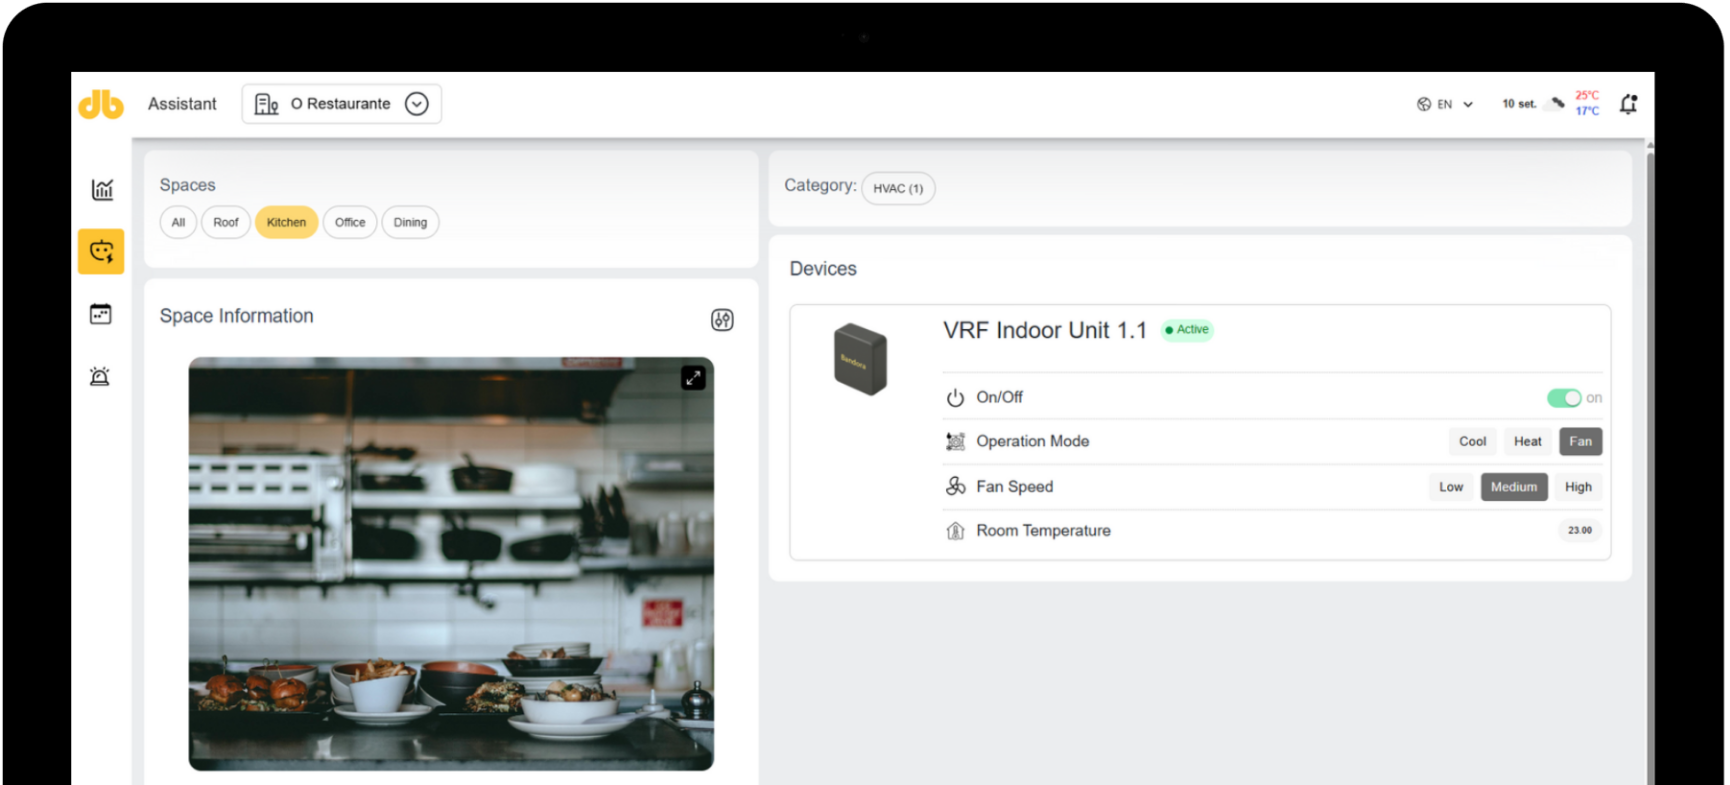The width and height of the screenshot is (1730, 785).
Task: Click the Assistant link in header
Action: coord(182,104)
